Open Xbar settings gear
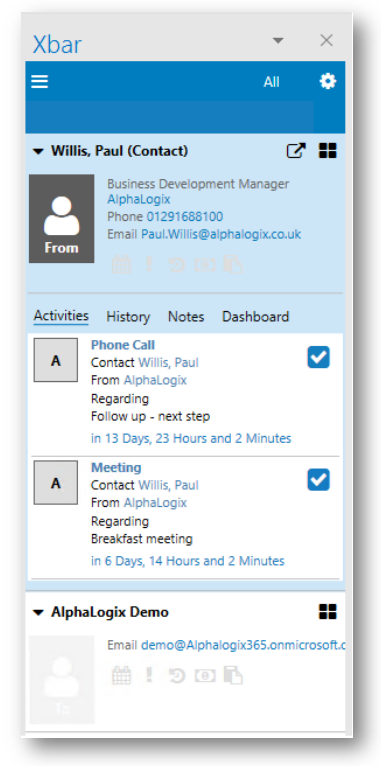 pyautogui.click(x=328, y=81)
